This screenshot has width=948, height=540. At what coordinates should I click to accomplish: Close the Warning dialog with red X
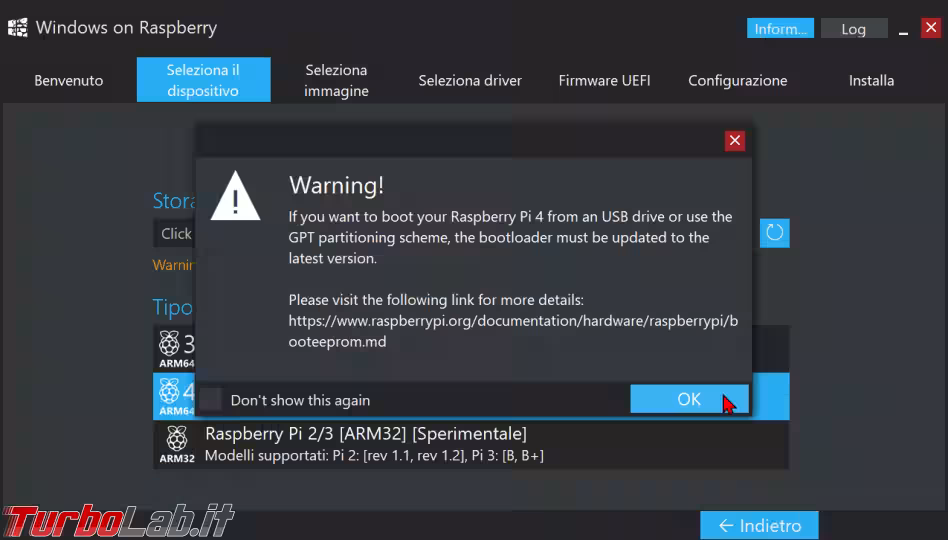pyautogui.click(x=735, y=141)
